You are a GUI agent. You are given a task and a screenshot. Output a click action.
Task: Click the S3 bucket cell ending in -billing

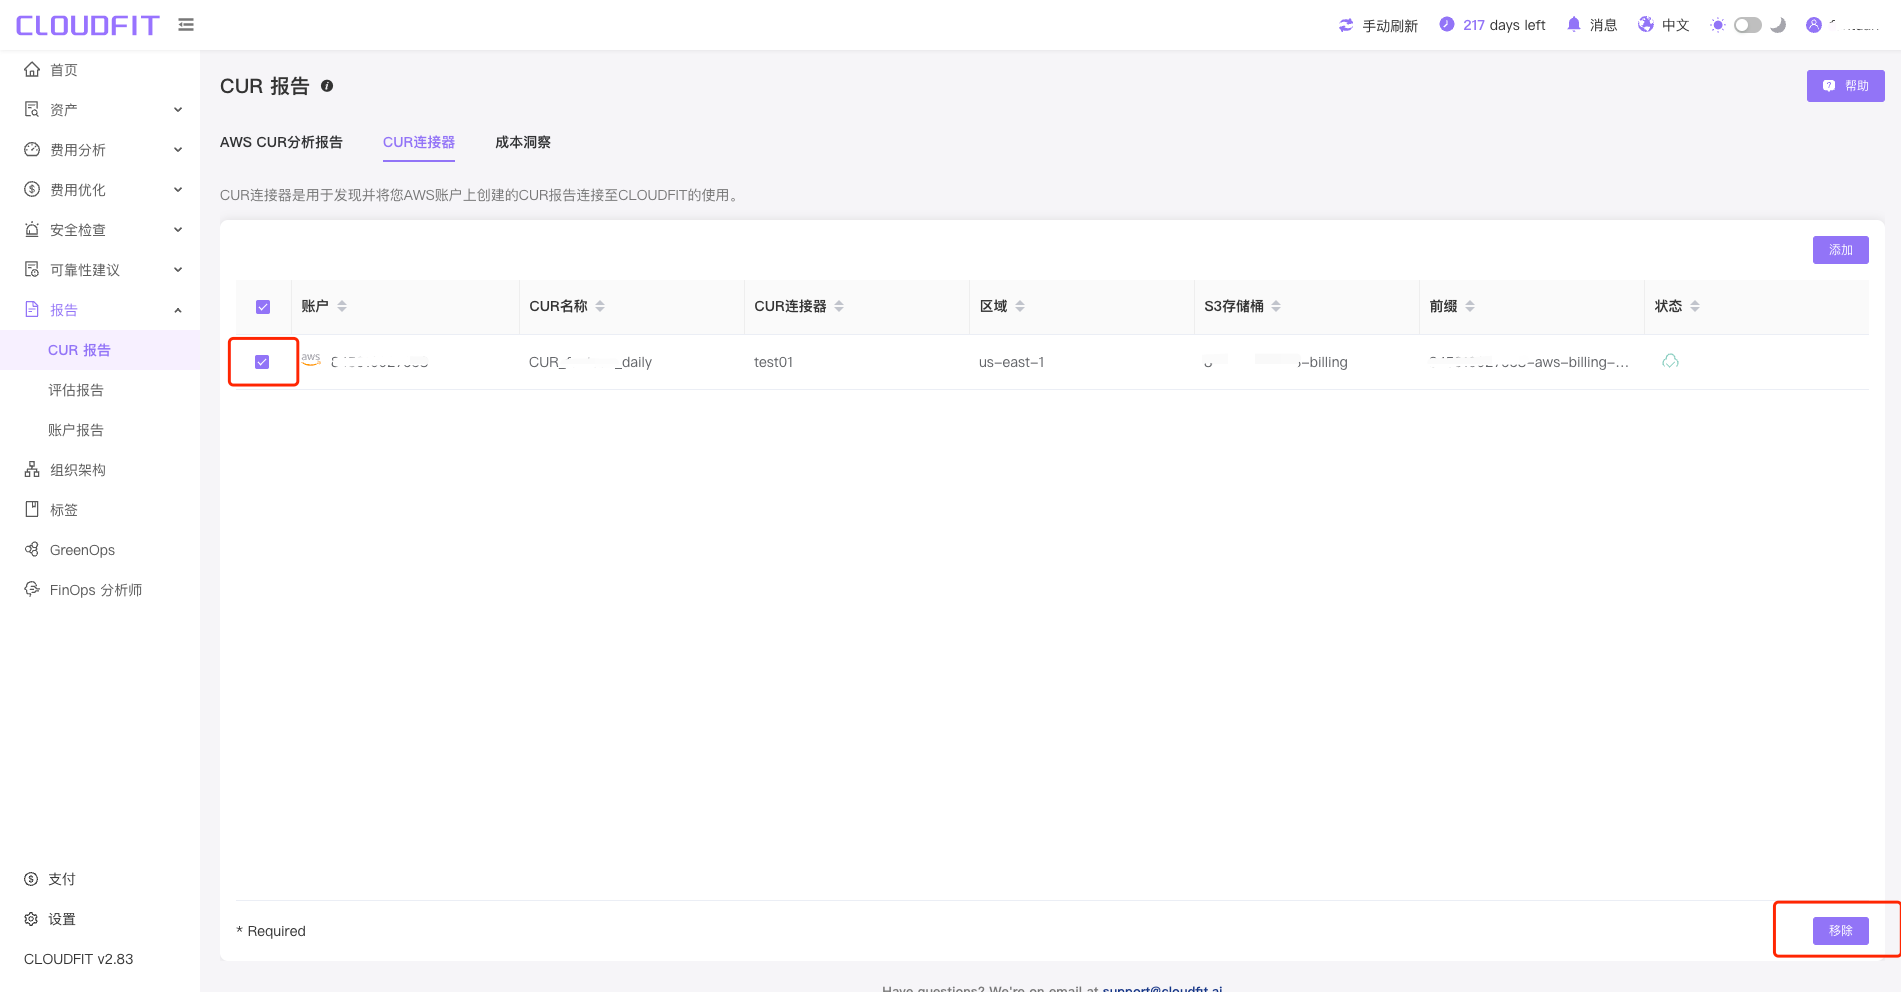tap(1276, 362)
